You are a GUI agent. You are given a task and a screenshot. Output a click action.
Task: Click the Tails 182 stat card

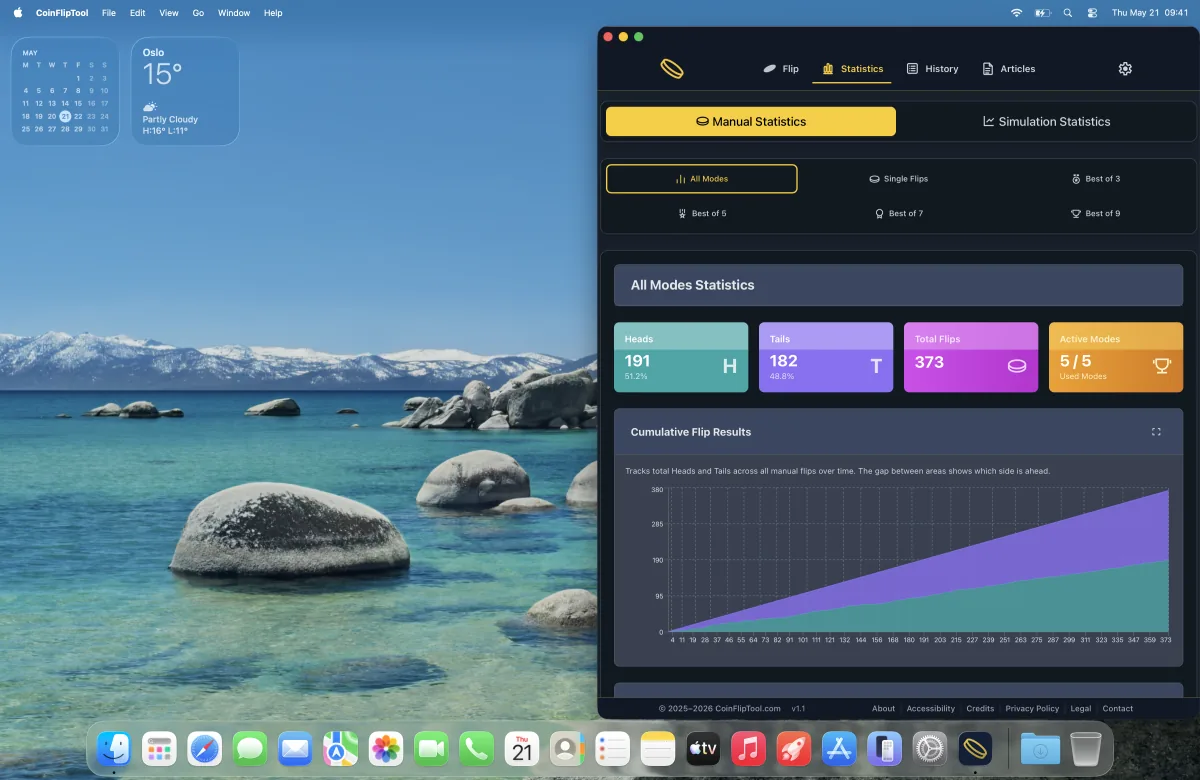tap(826, 357)
